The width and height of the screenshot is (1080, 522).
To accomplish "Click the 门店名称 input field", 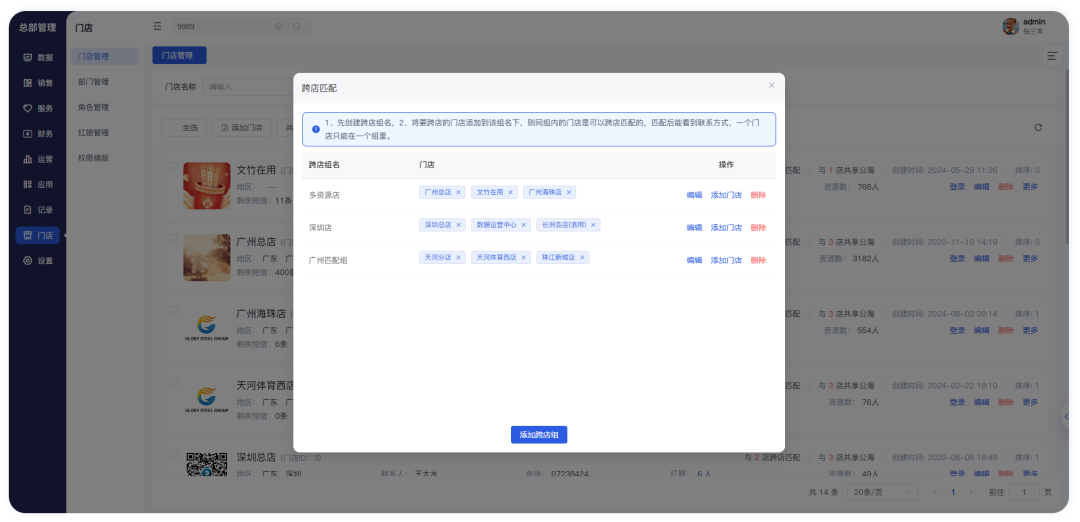I will click(249, 87).
